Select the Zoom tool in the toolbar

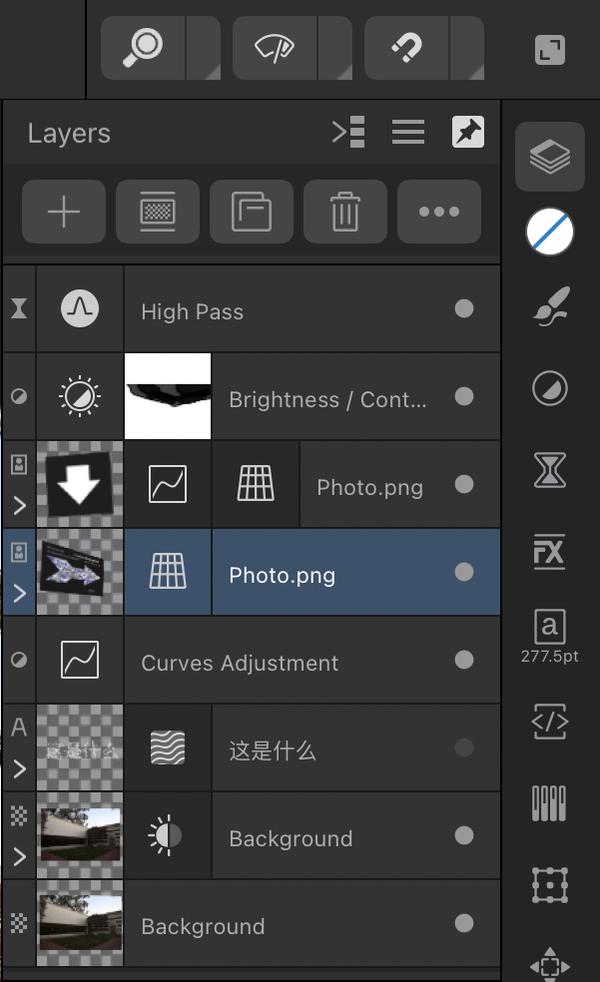point(143,48)
